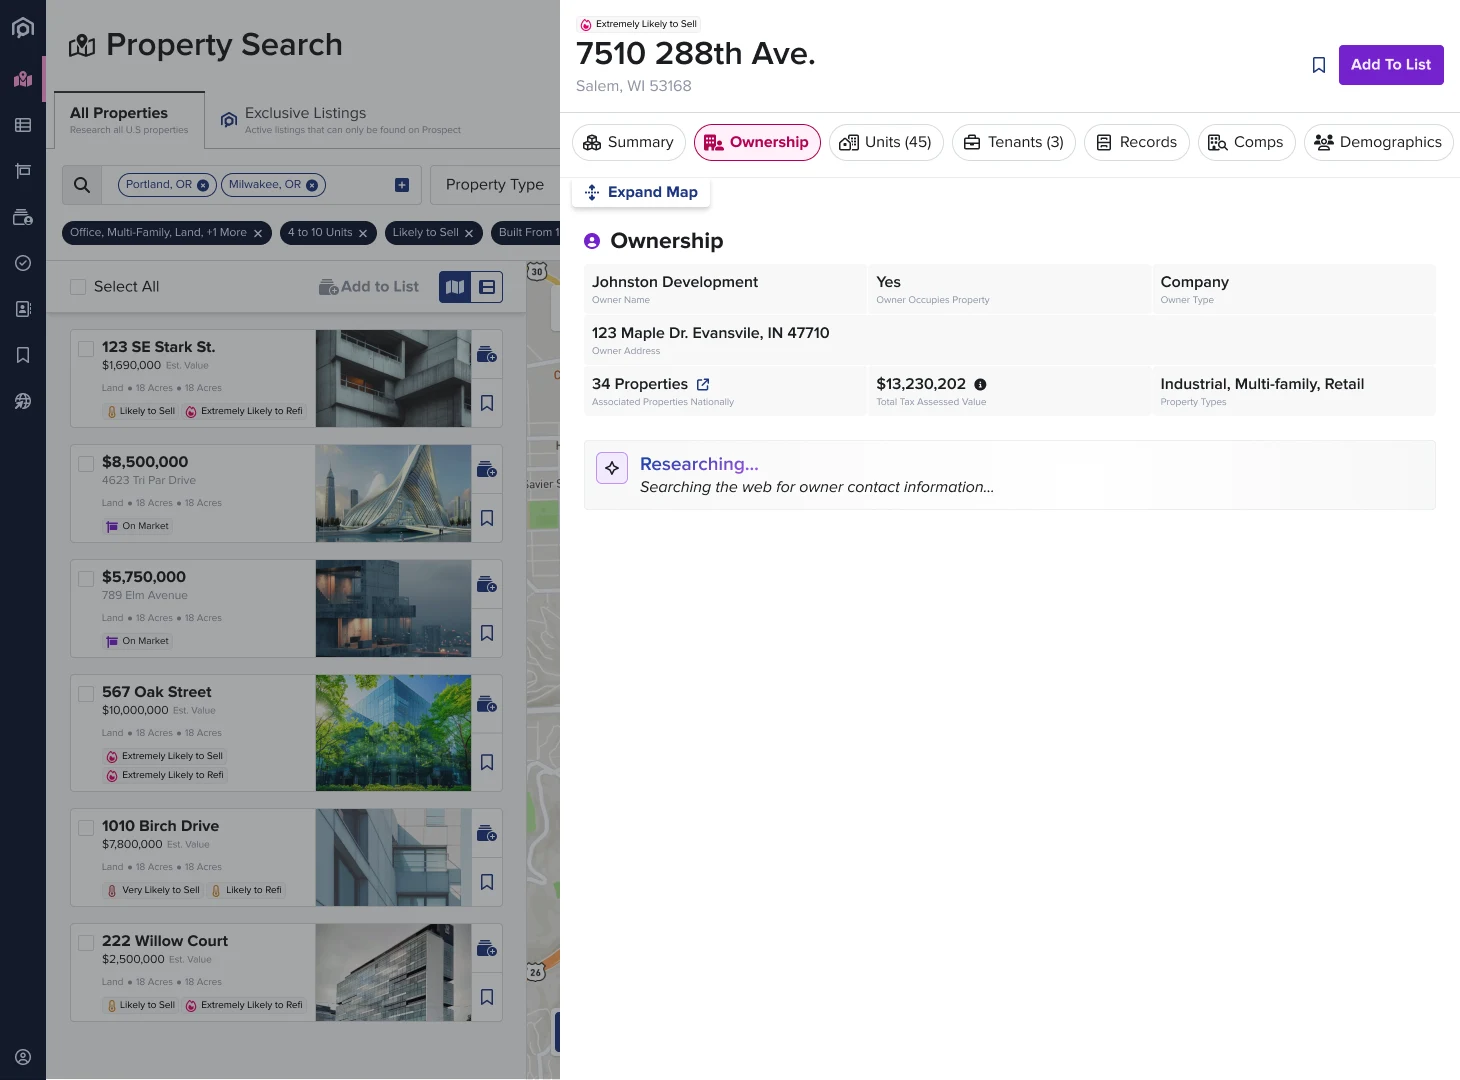The image size is (1460, 1080).
Task: Switch to the Summary tab
Action: pyautogui.click(x=629, y=142)
